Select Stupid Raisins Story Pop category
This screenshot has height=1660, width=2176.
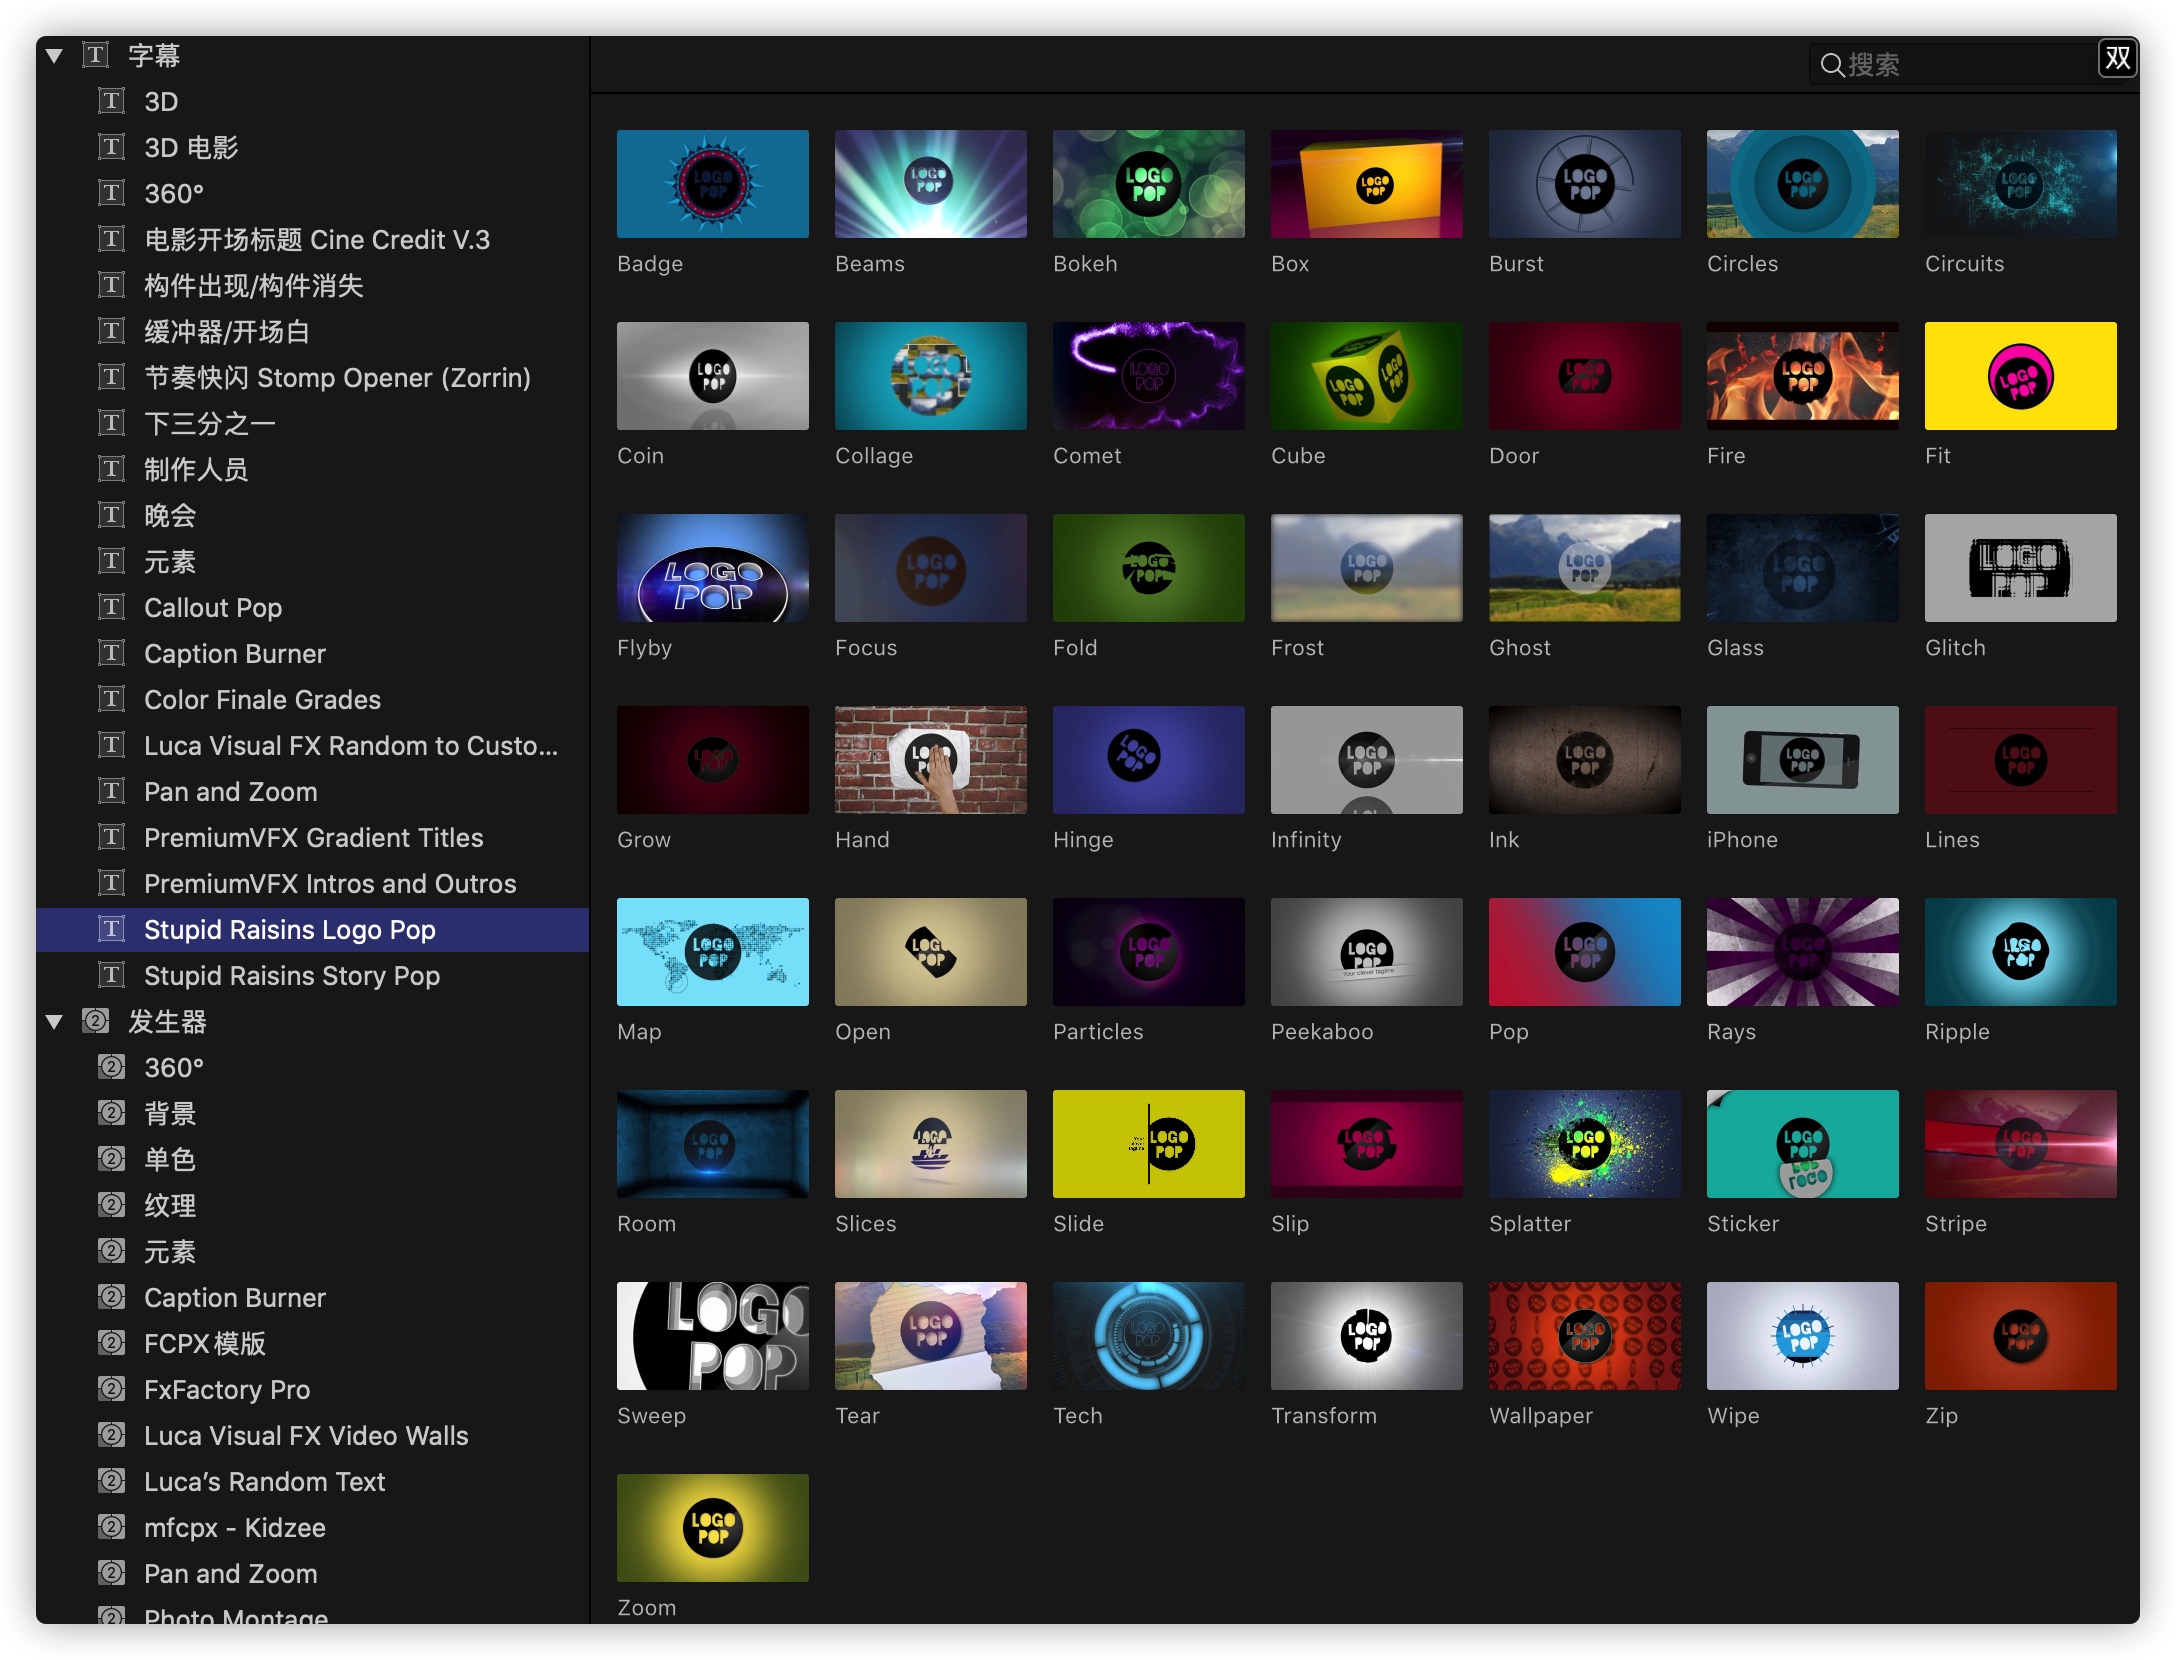click(291, 976)
